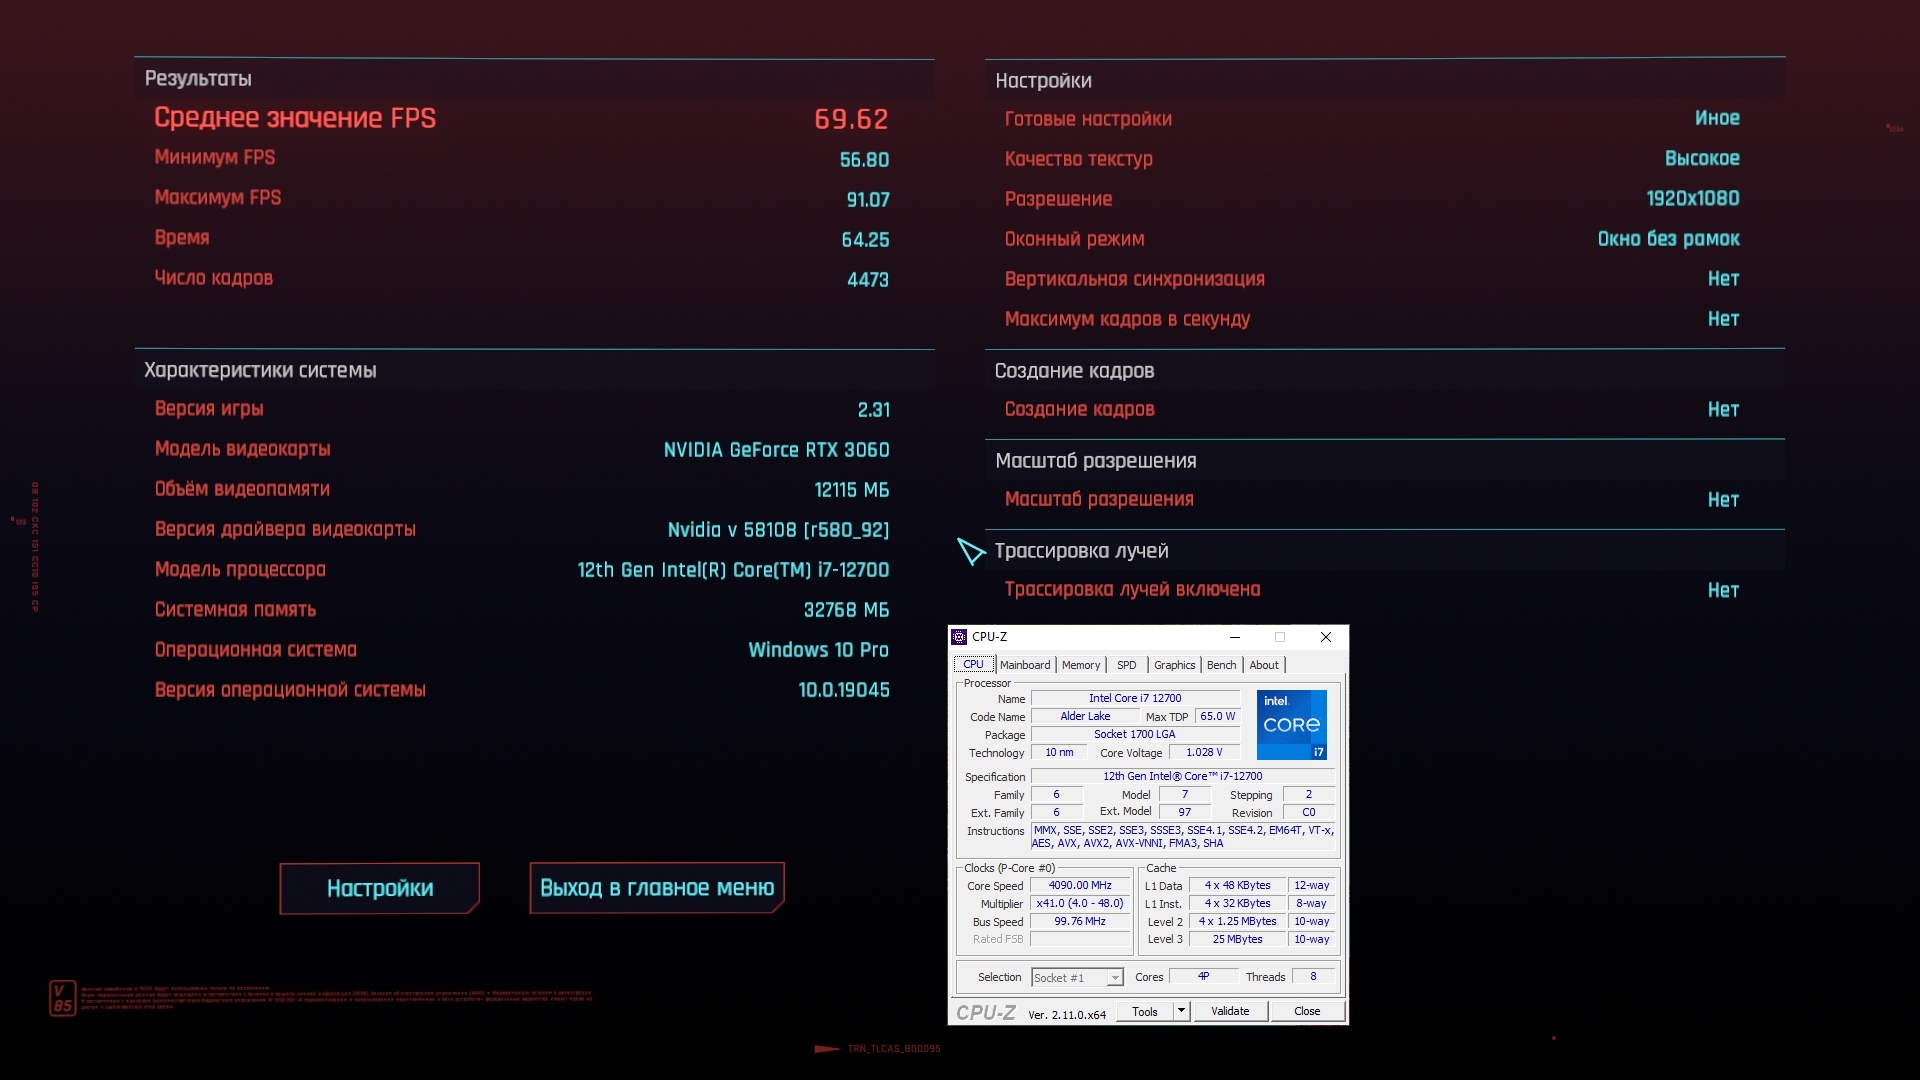This screenshot has width=1920, height=1080.
Task: Minimize the CPU-Z window
Action: [x=1235, y=637]
